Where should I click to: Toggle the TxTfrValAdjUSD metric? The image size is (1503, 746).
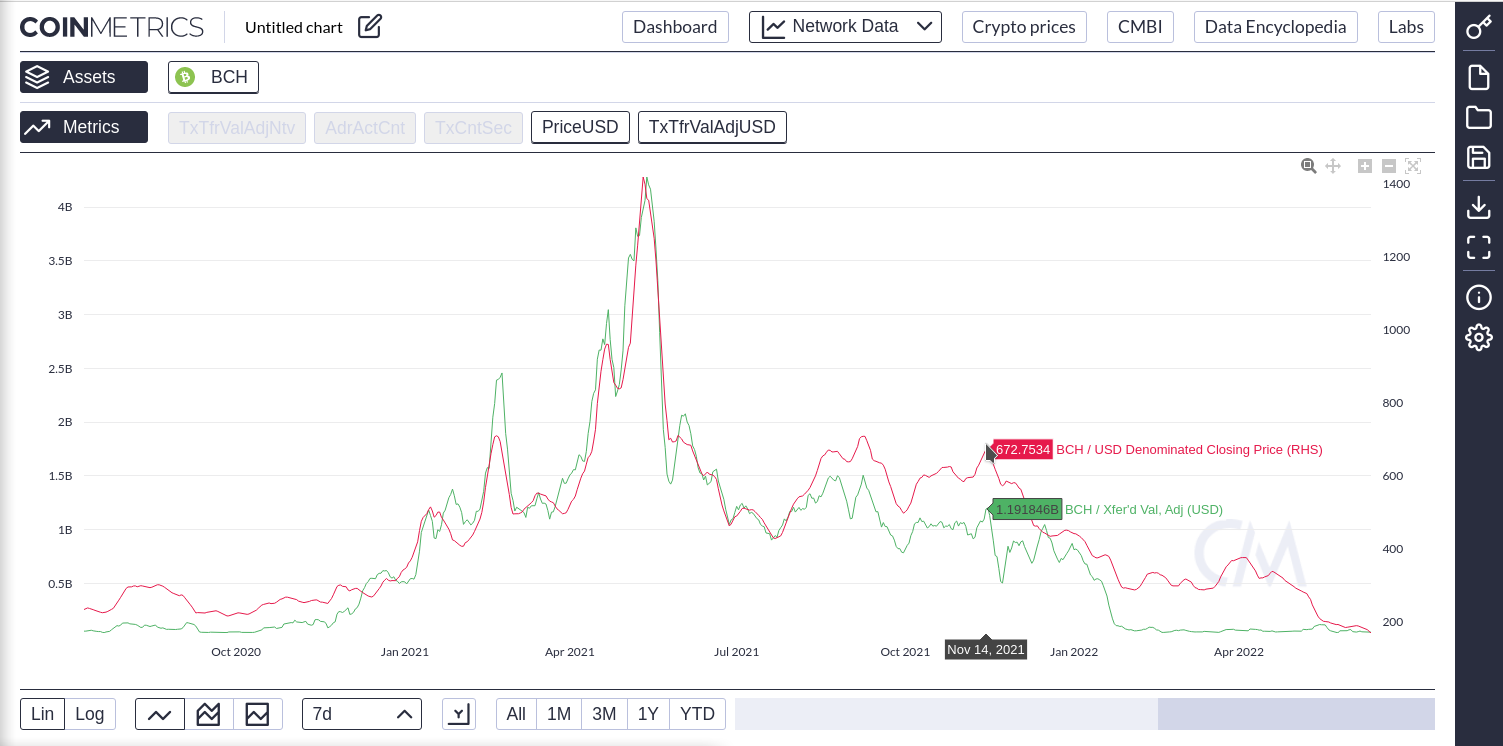(712, 127)
